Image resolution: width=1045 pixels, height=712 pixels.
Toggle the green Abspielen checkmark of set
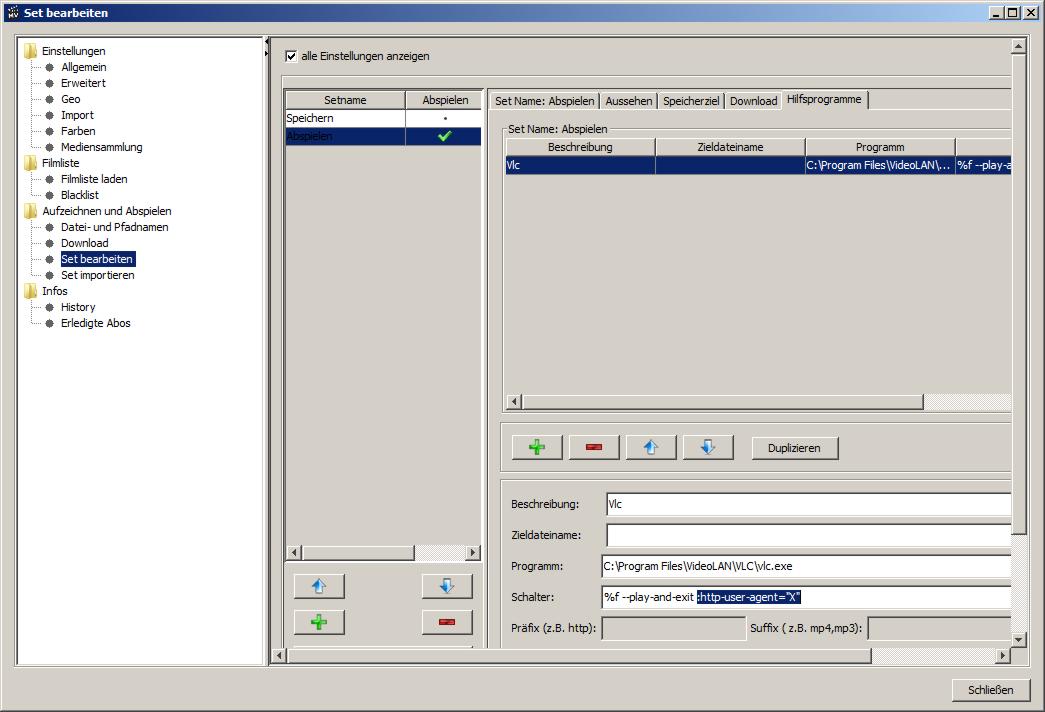(444, 136)
